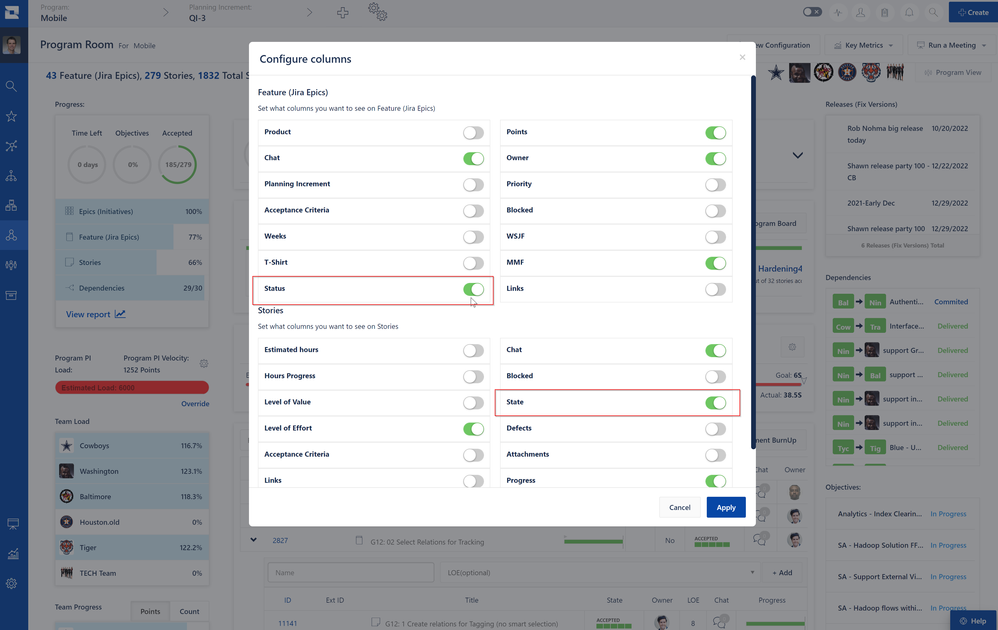Enable the Priority column toggle
This screenshot has width=998, height=630.
coord(715,185)
